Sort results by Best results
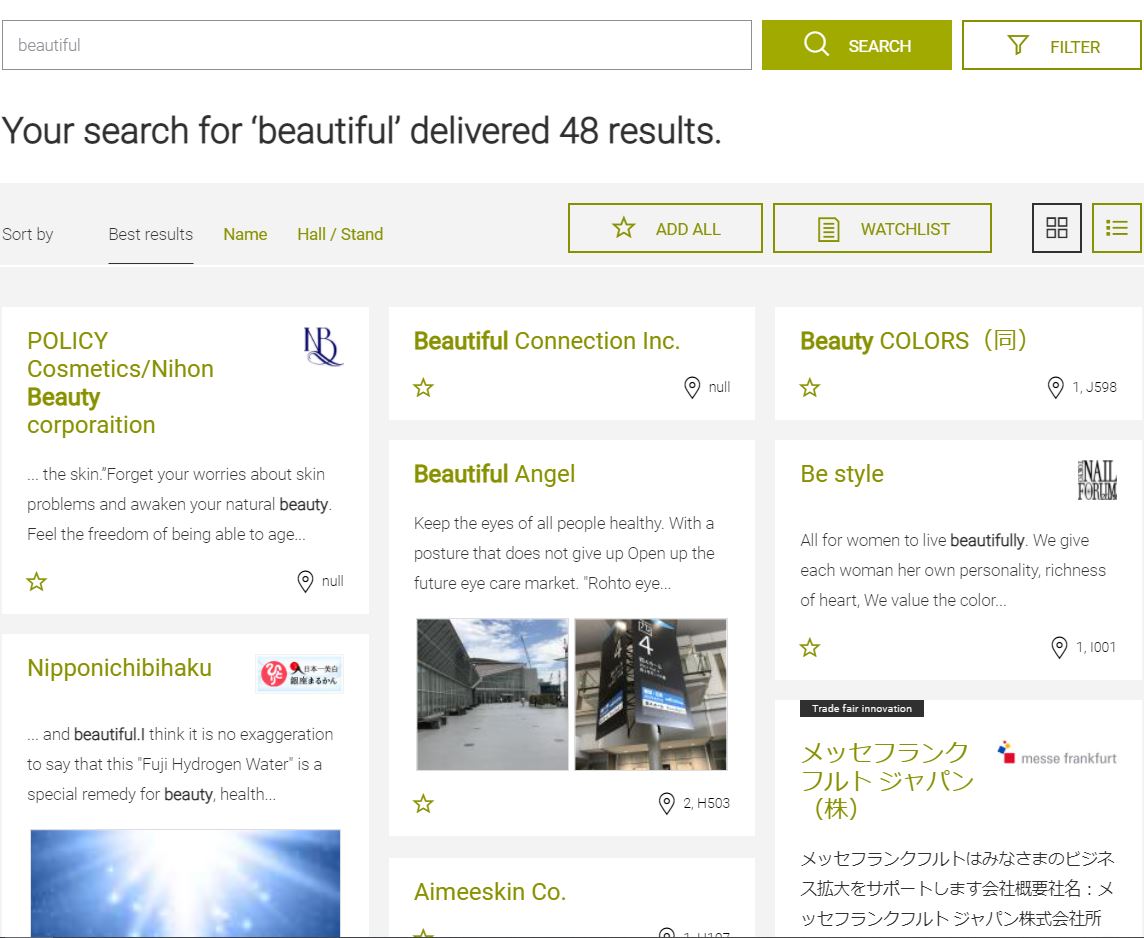 pos(150,234)
